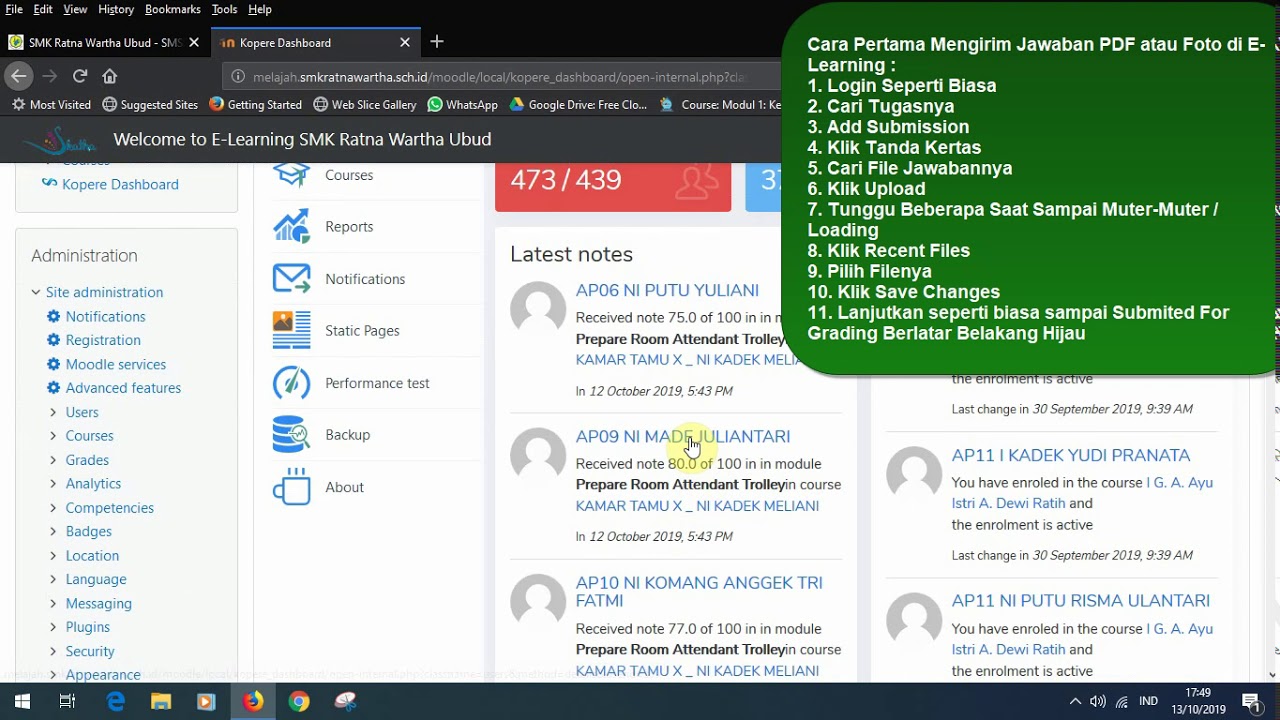Click Chrome icon on taskbar
This screenshot has width=1280, height=720.
coord(300,701)
